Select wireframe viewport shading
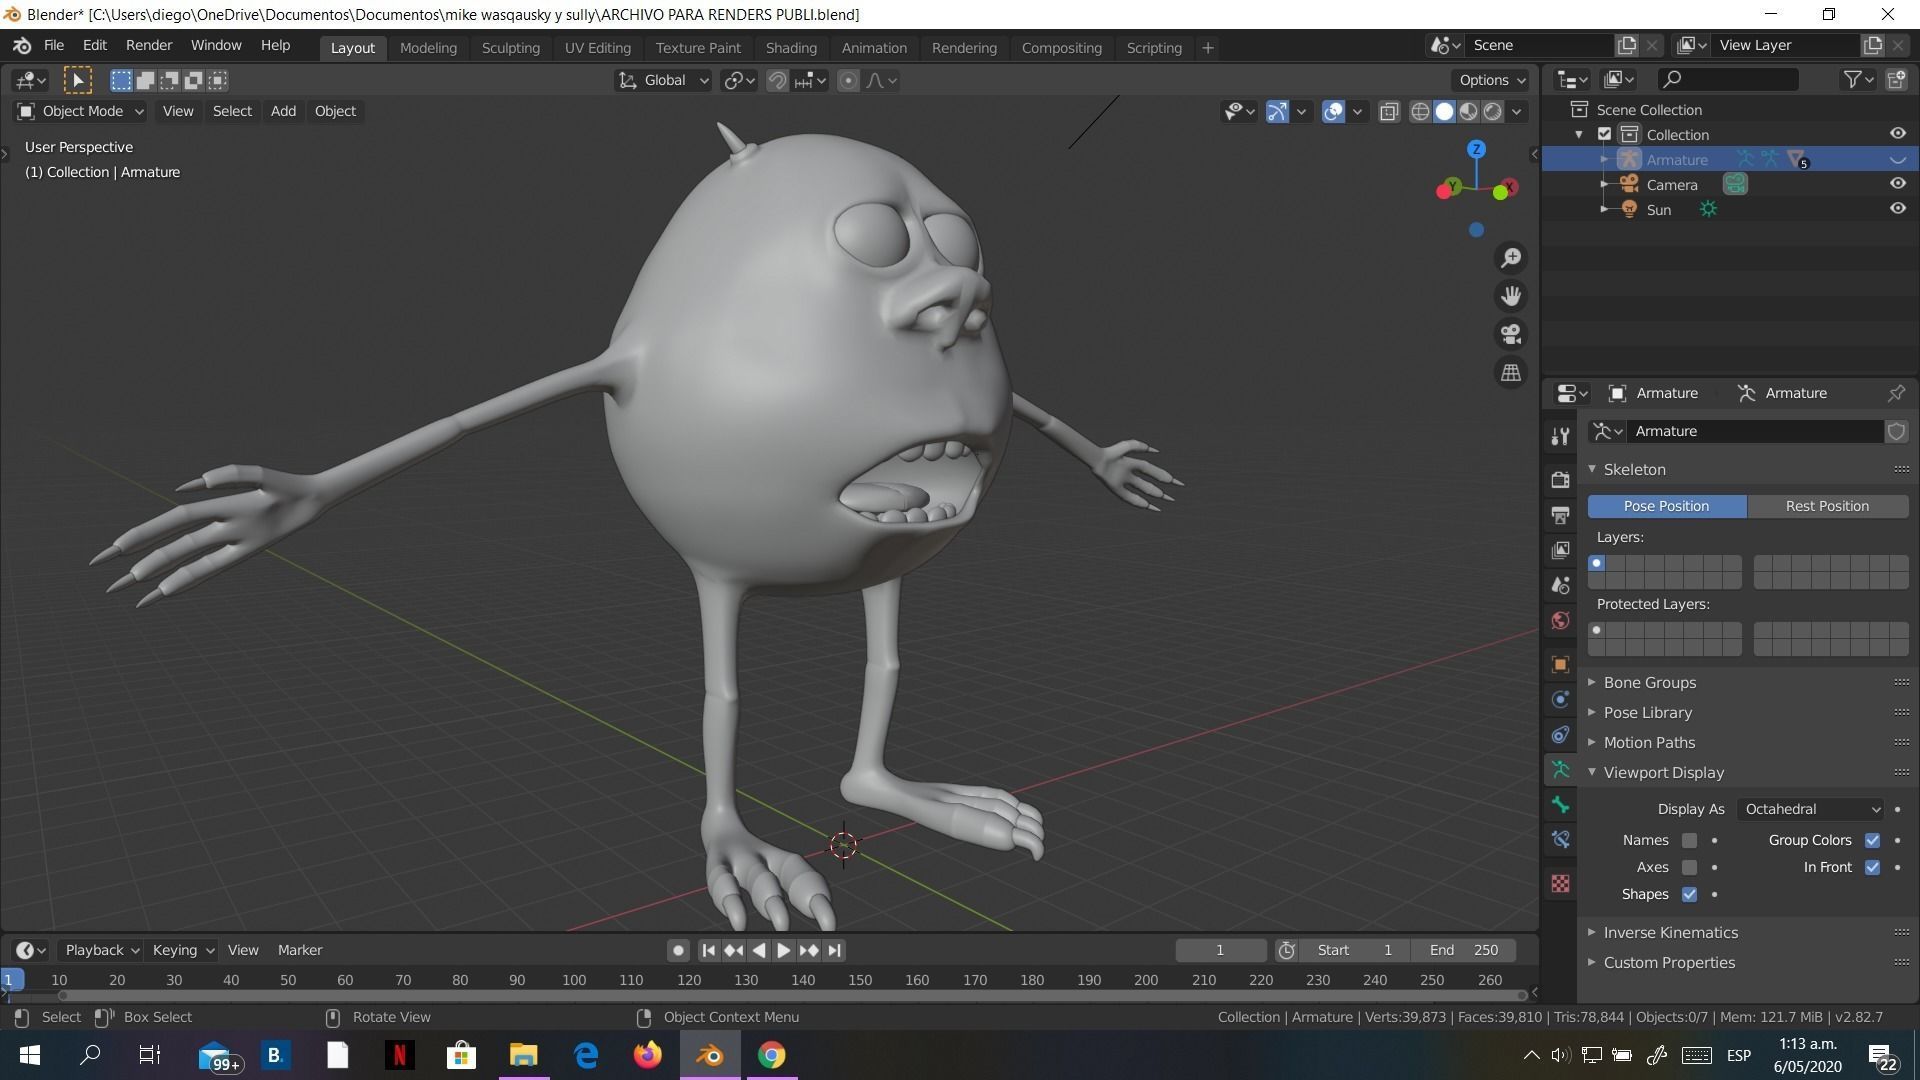The image size is (1920, 1080). tap(1420, 111)
